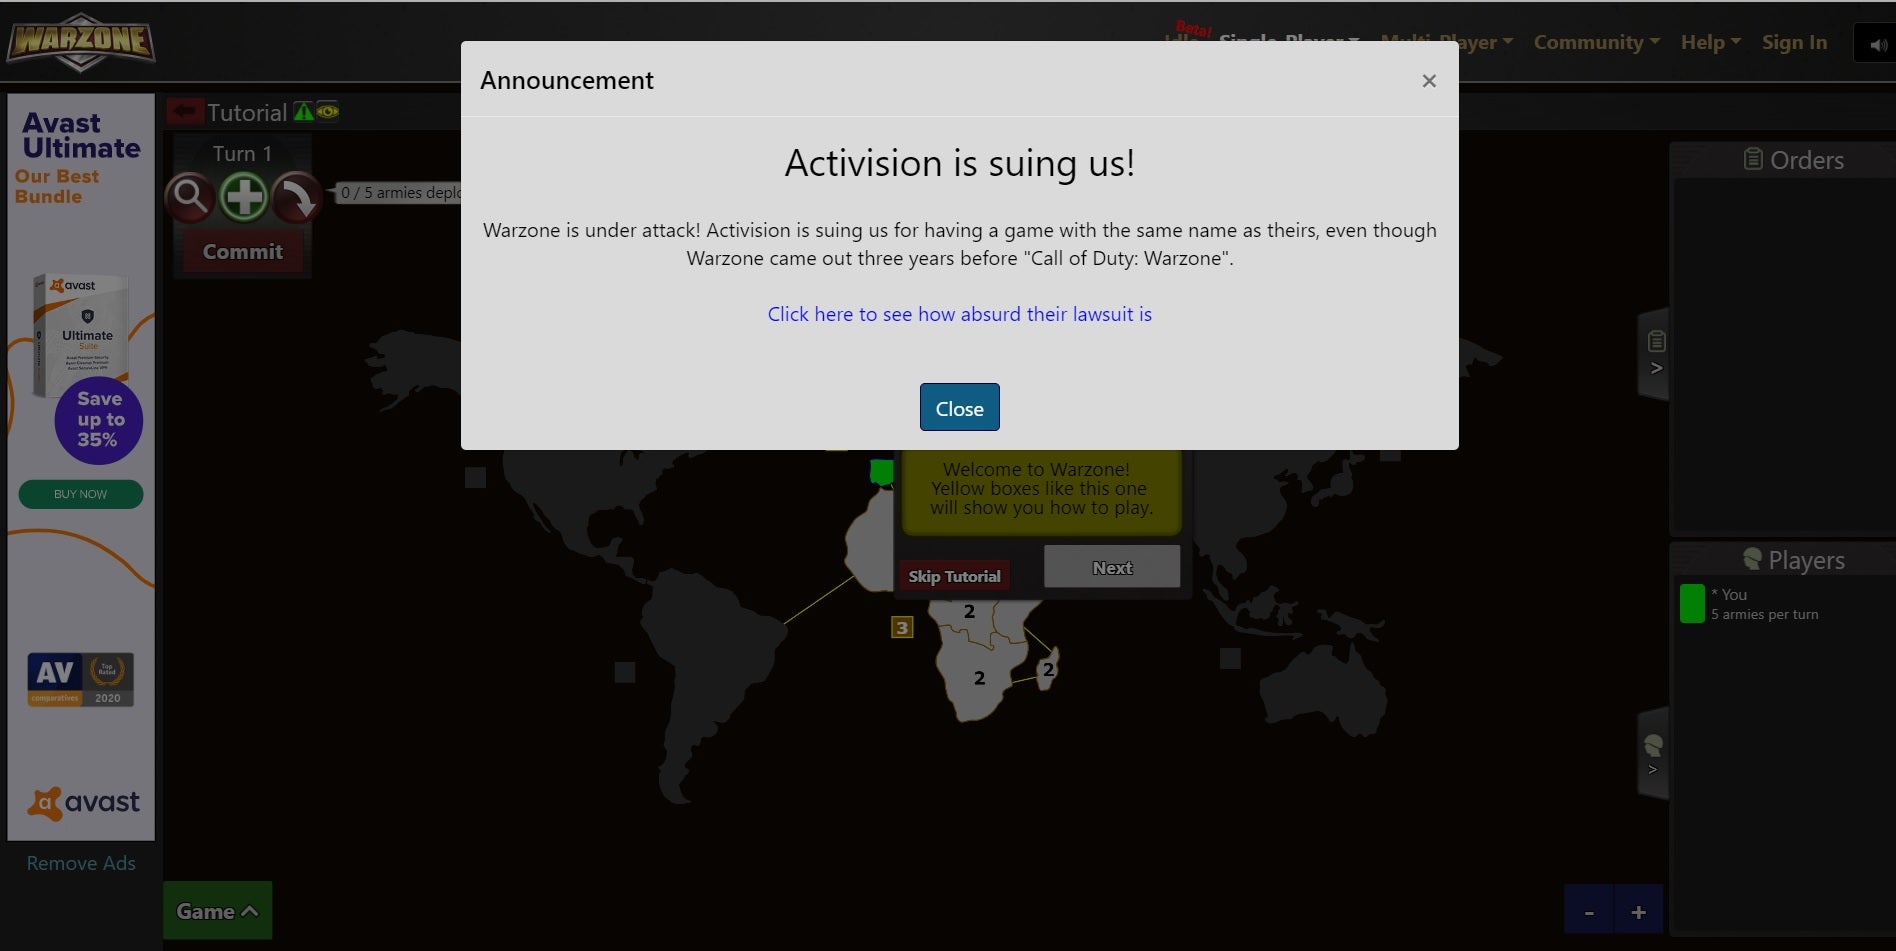
Task: Click the AV Comparatives 2020 badge
Action: [80, 680]
